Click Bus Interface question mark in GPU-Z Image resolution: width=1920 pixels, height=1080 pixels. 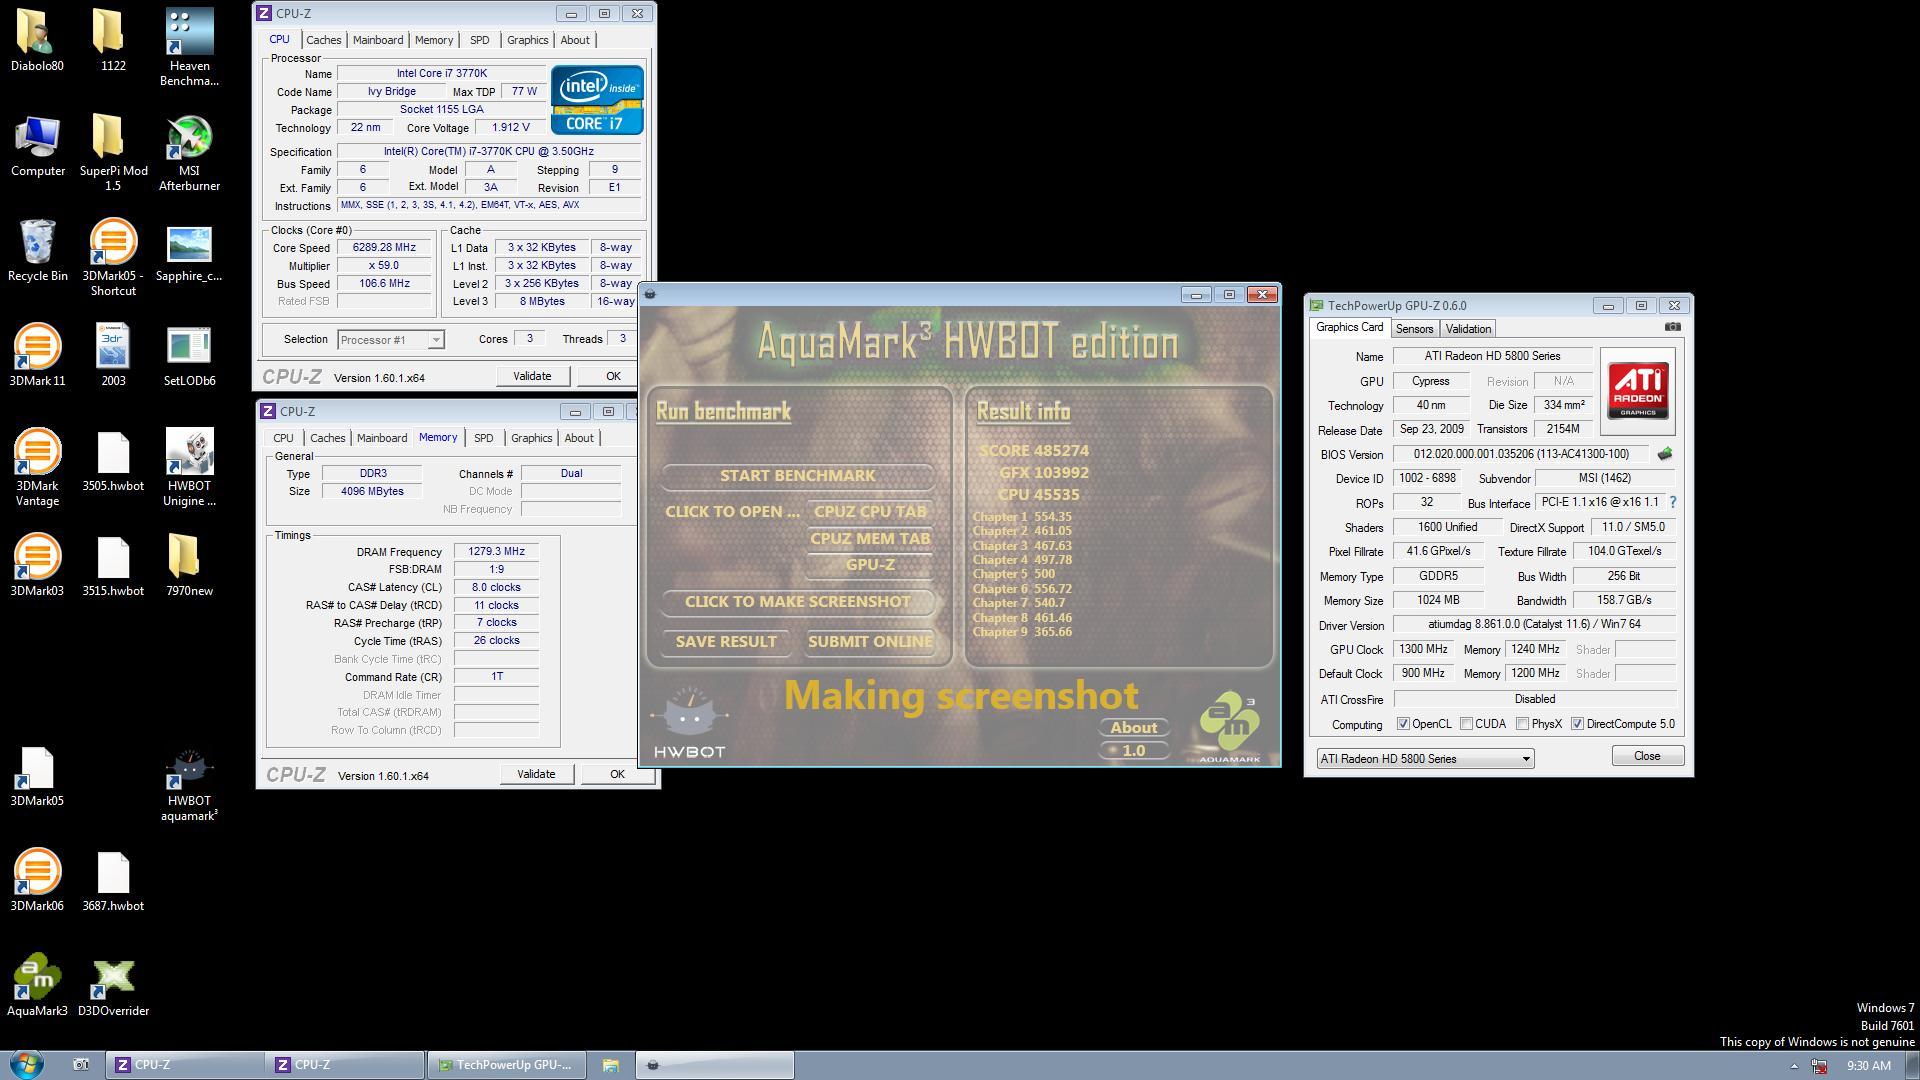pos(1672,502)
